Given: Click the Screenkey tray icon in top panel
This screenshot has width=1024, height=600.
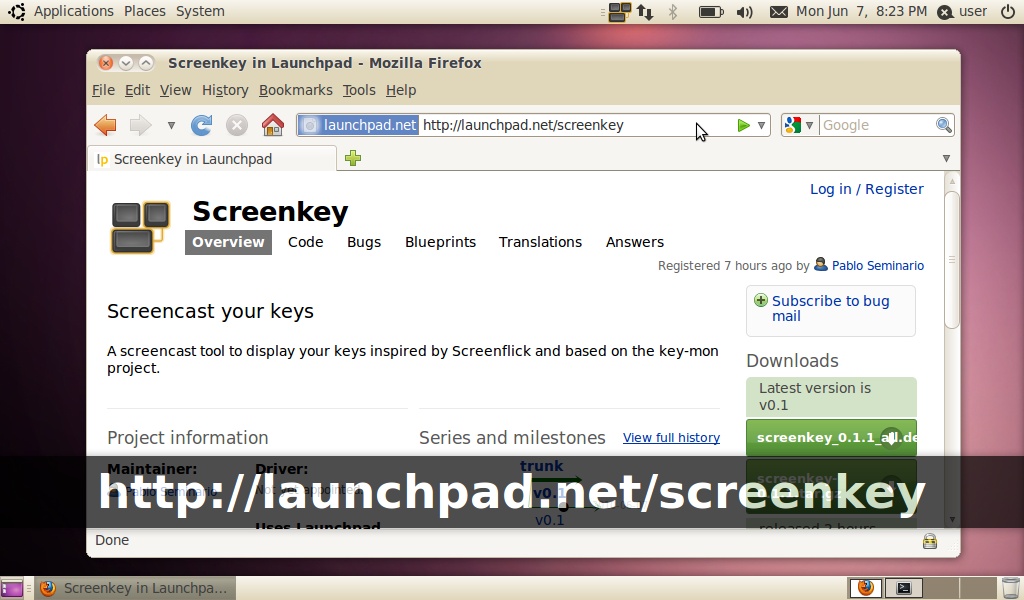Looking at the screenshot, I should [x=619, y=12].
